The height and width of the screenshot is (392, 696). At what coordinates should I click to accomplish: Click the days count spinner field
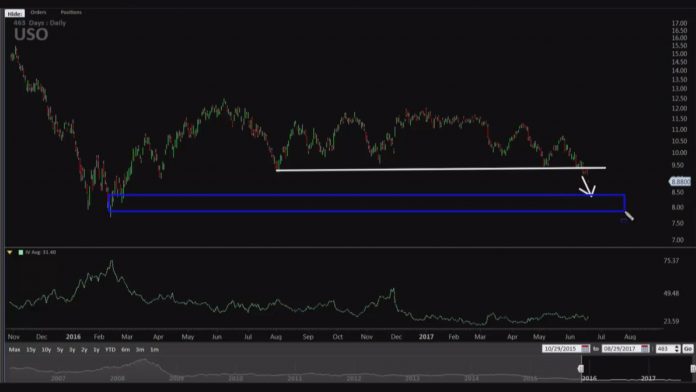(x=668, y=349)
